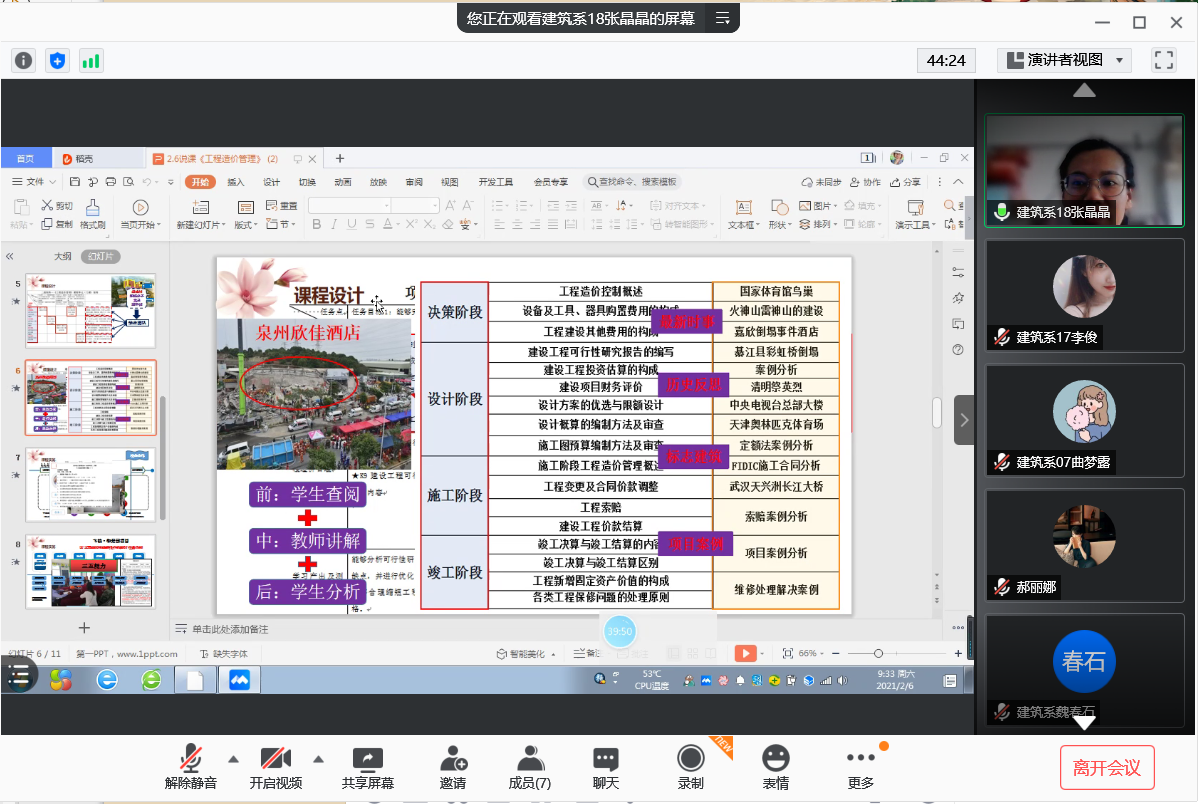
Task: Open the Chat panel
Action: (x=605, y=766)
